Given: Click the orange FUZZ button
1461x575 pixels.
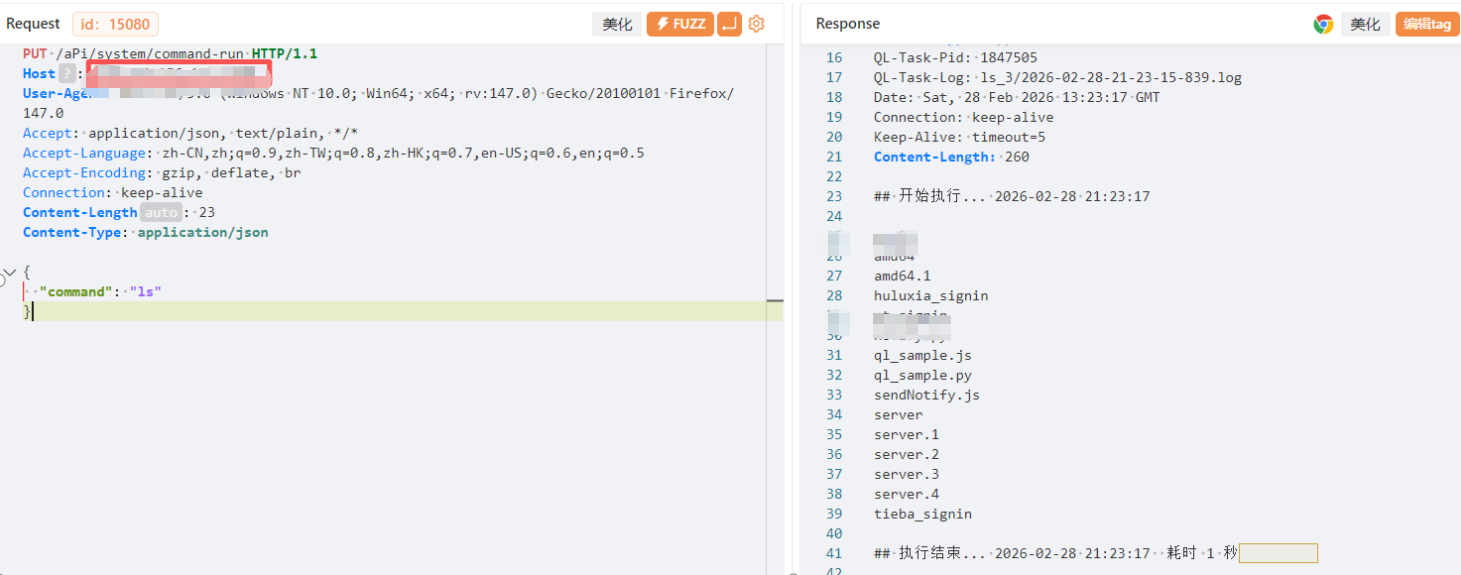Looking at the screenshot, I should [x=680, y=24].
